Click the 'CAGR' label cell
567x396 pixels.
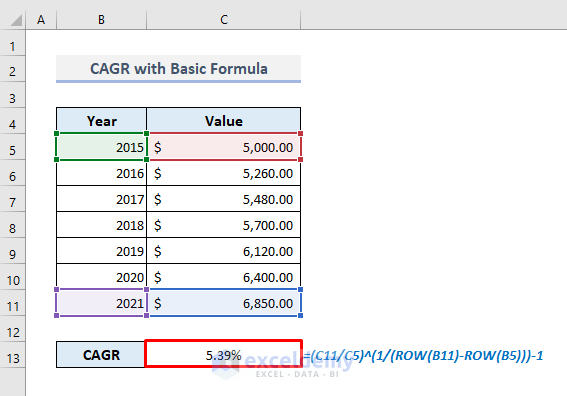(x=101, y=355)
